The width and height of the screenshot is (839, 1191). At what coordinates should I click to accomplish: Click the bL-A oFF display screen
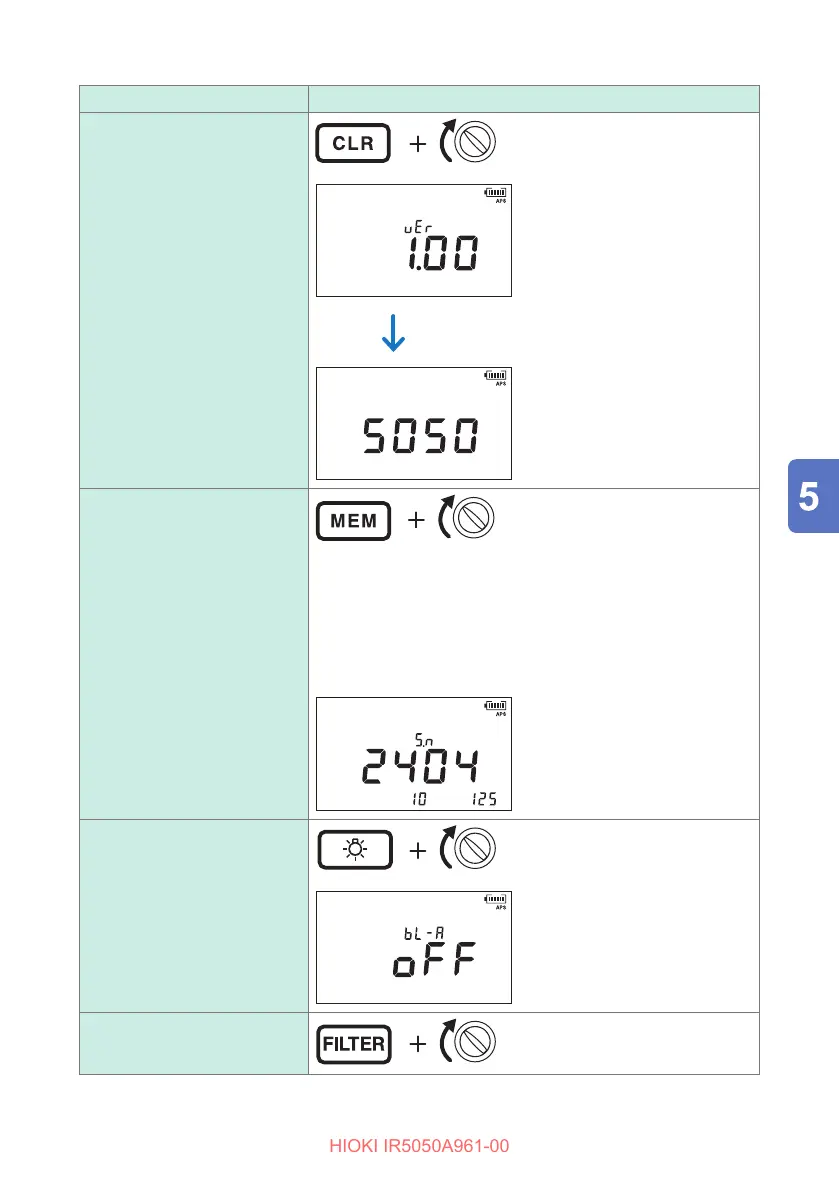click(x=414, y=947)
